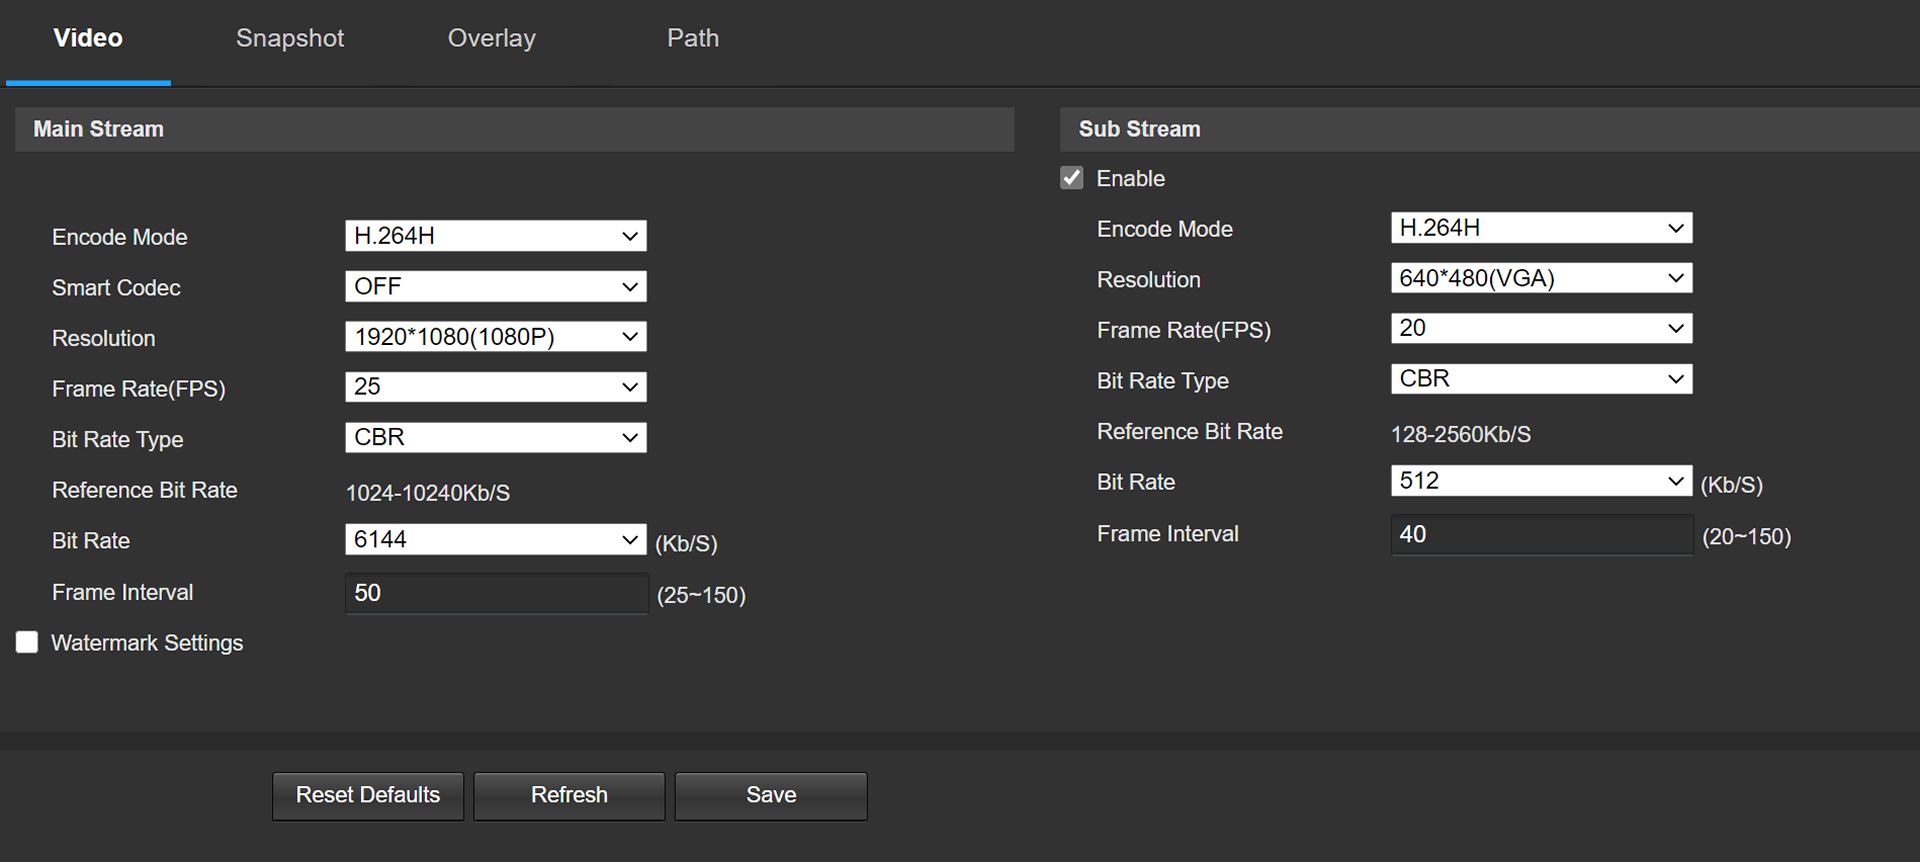Click the Main Stream section header
Image resolution: width=1920 pixels, height=862 pixels.
pos(515,130)
